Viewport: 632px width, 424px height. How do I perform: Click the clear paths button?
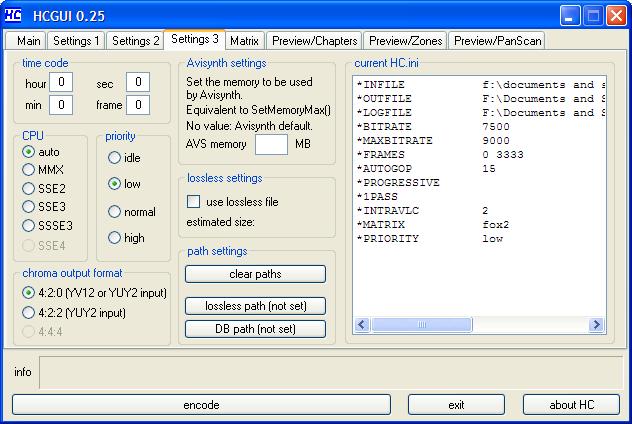point(255,274)
